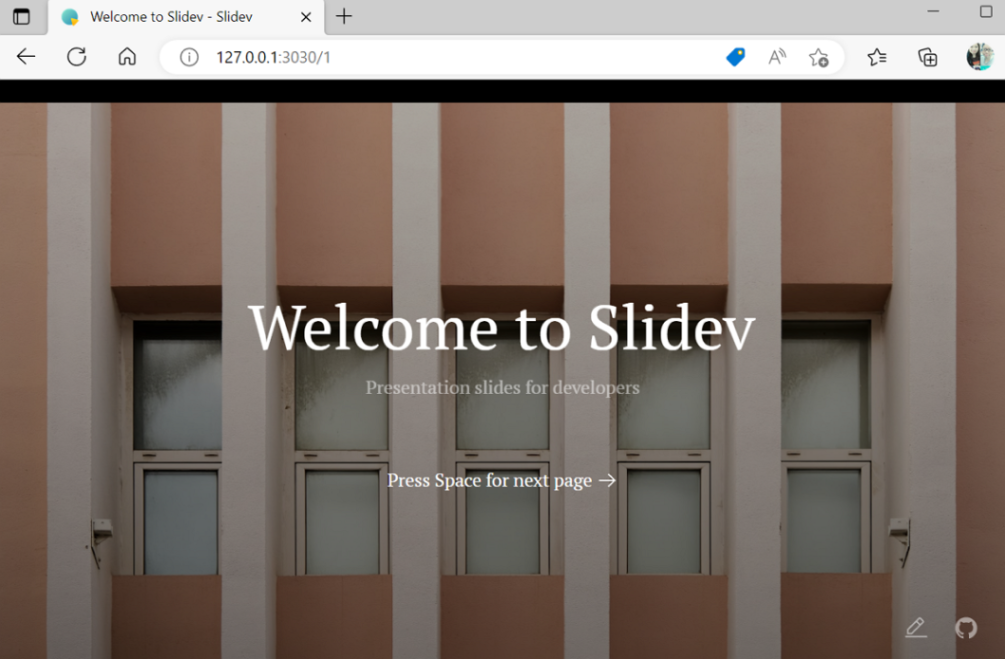The image size is (1005, 659).
Task: Start Read aloud from the address bar
Action: tap(777, 57)
